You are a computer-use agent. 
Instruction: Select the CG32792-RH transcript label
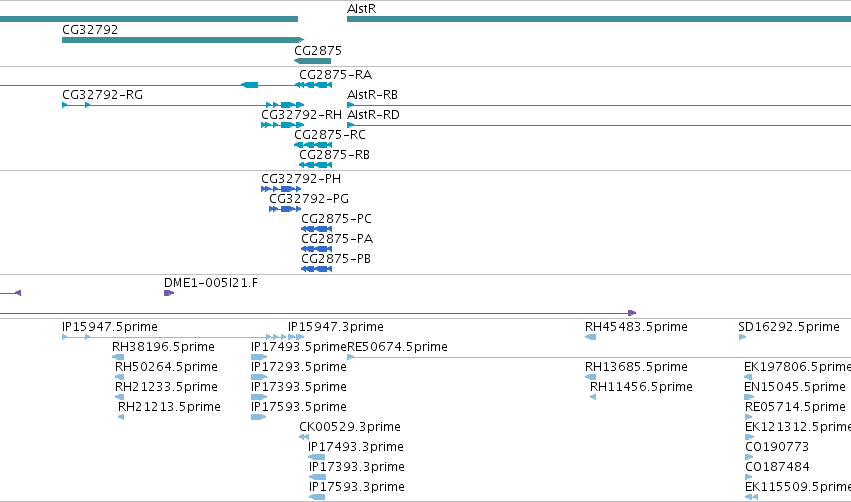301,115
